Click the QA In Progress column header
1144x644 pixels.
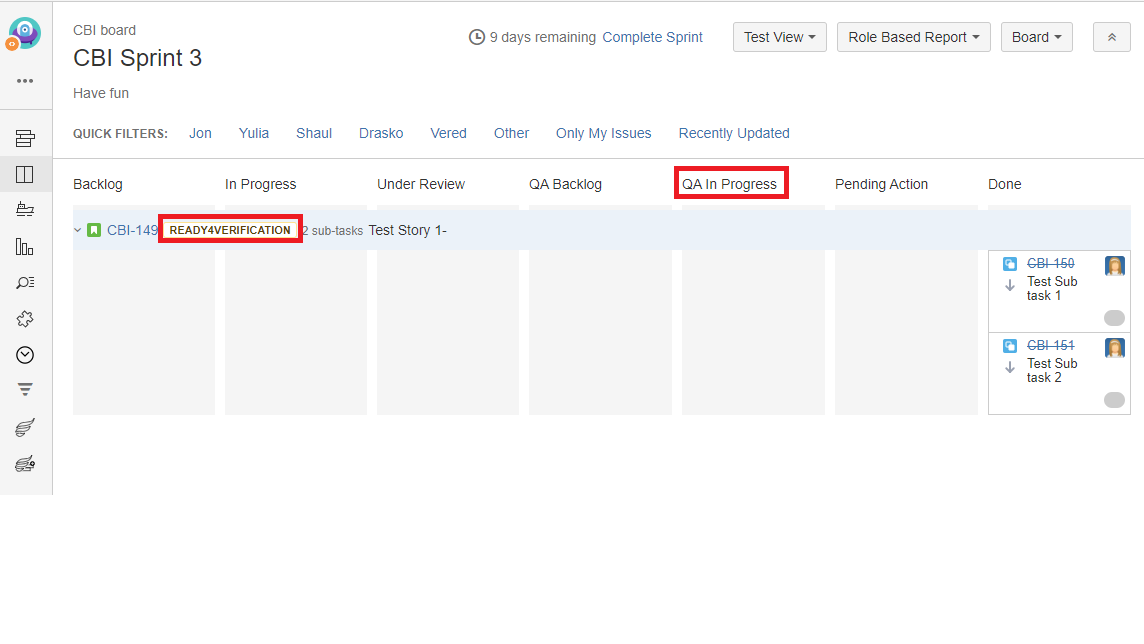coord(730,185)
